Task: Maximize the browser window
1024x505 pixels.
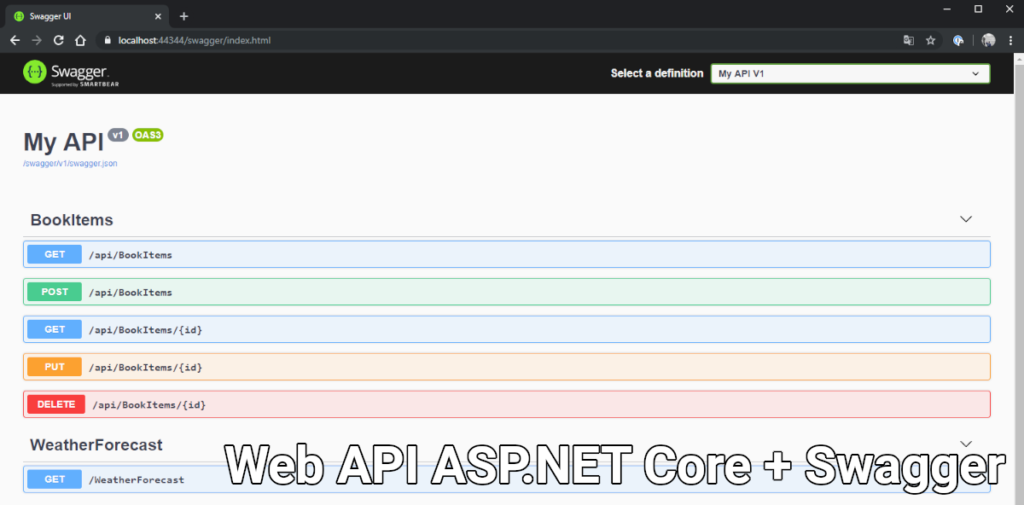Action: pyautogui.click(x=978, y=8)
